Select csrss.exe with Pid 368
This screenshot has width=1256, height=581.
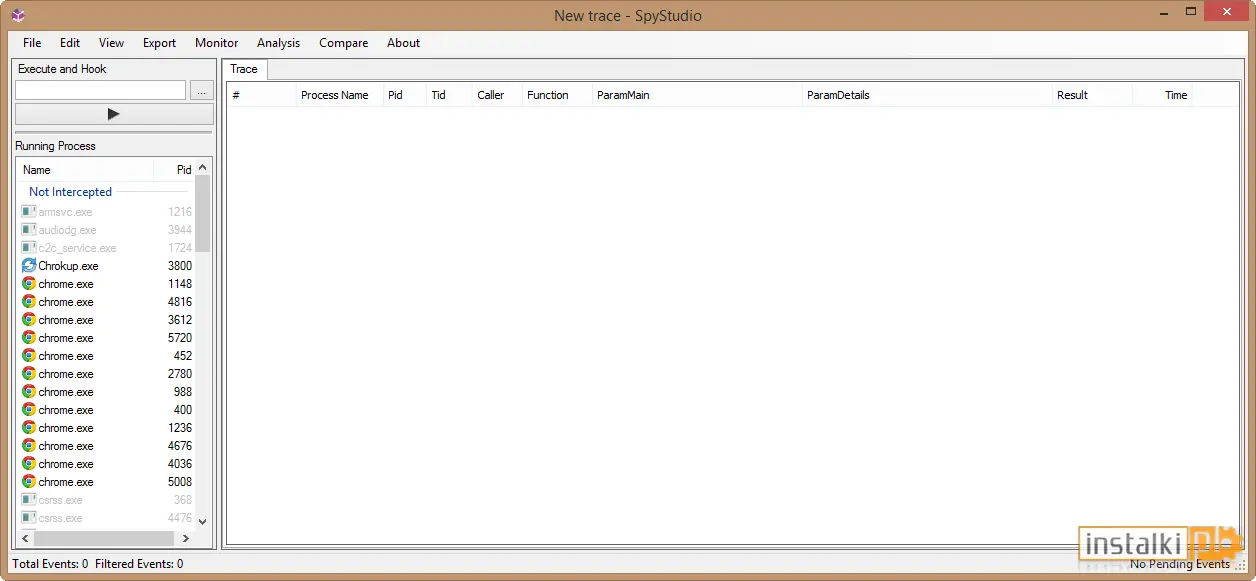[x=106, y=500]
